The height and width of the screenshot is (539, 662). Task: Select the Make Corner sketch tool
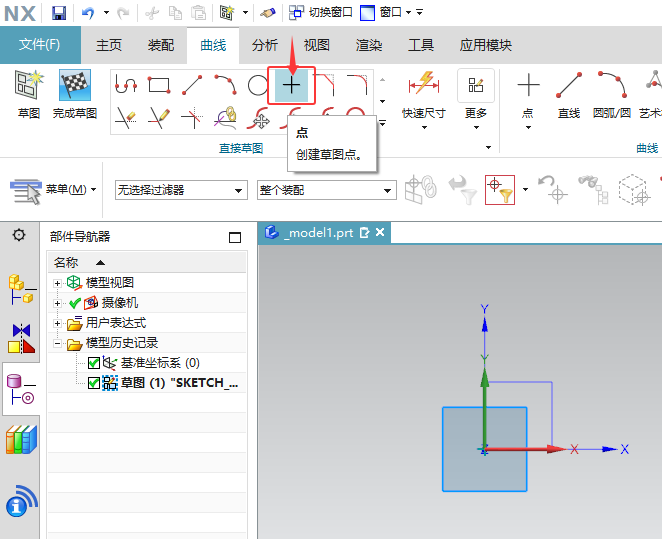point(192,118)
